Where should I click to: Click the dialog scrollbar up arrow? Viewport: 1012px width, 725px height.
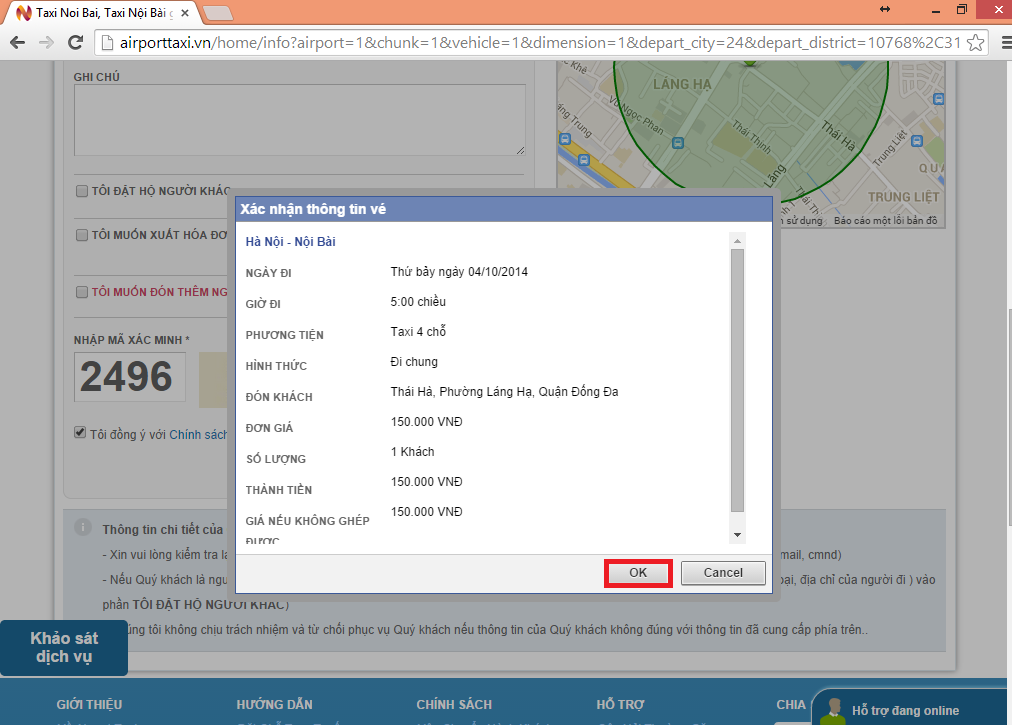point(738,241)
